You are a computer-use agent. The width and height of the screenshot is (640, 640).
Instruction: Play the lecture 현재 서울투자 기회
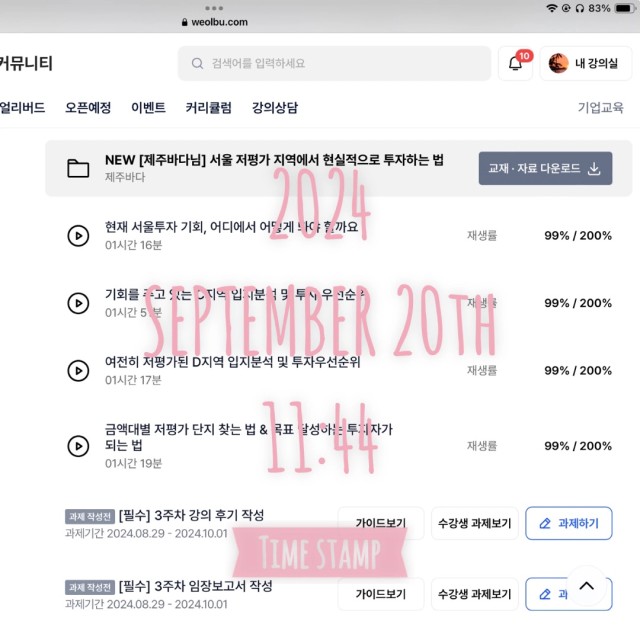tap(78, 236)
